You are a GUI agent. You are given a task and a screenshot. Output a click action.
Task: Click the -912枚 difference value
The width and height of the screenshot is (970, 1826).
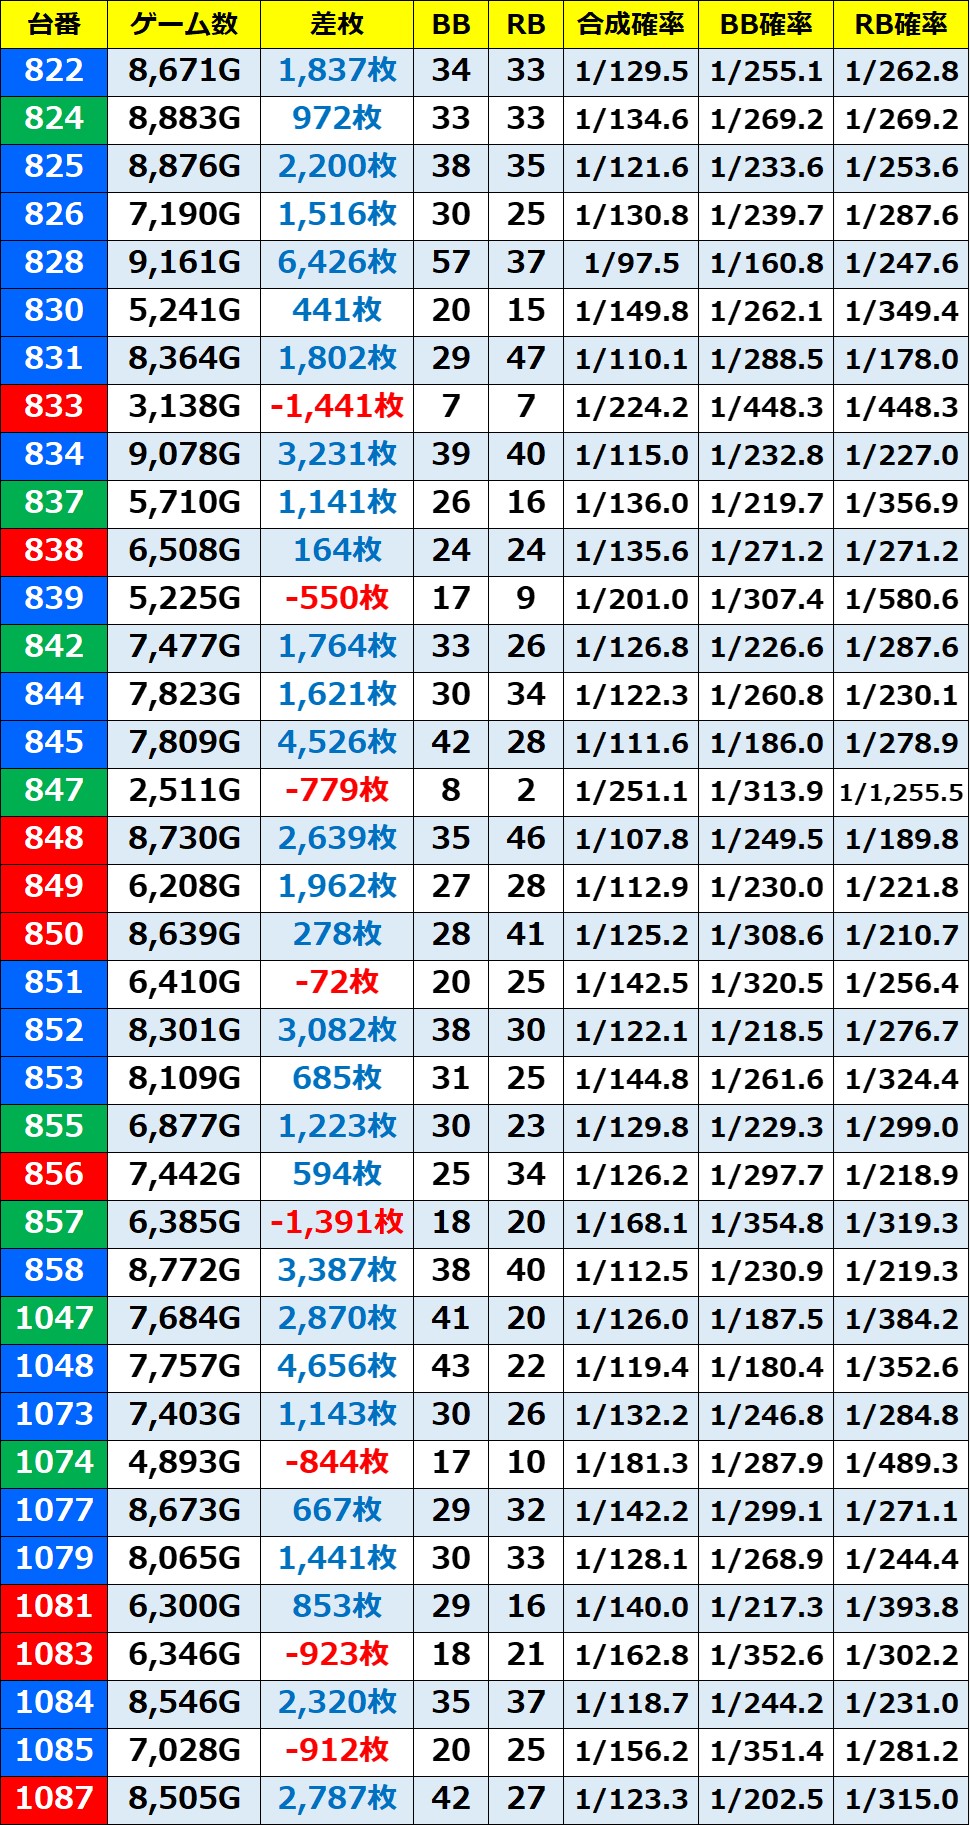click(x=337, y=1752)
